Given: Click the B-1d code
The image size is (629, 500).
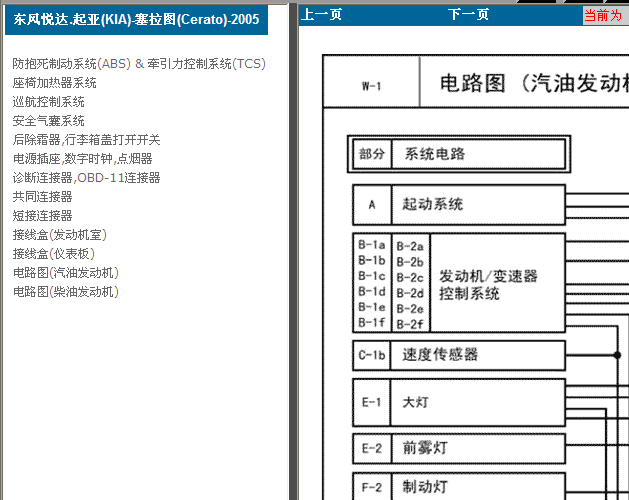Looking at the screenshot, I should [372, 291].
